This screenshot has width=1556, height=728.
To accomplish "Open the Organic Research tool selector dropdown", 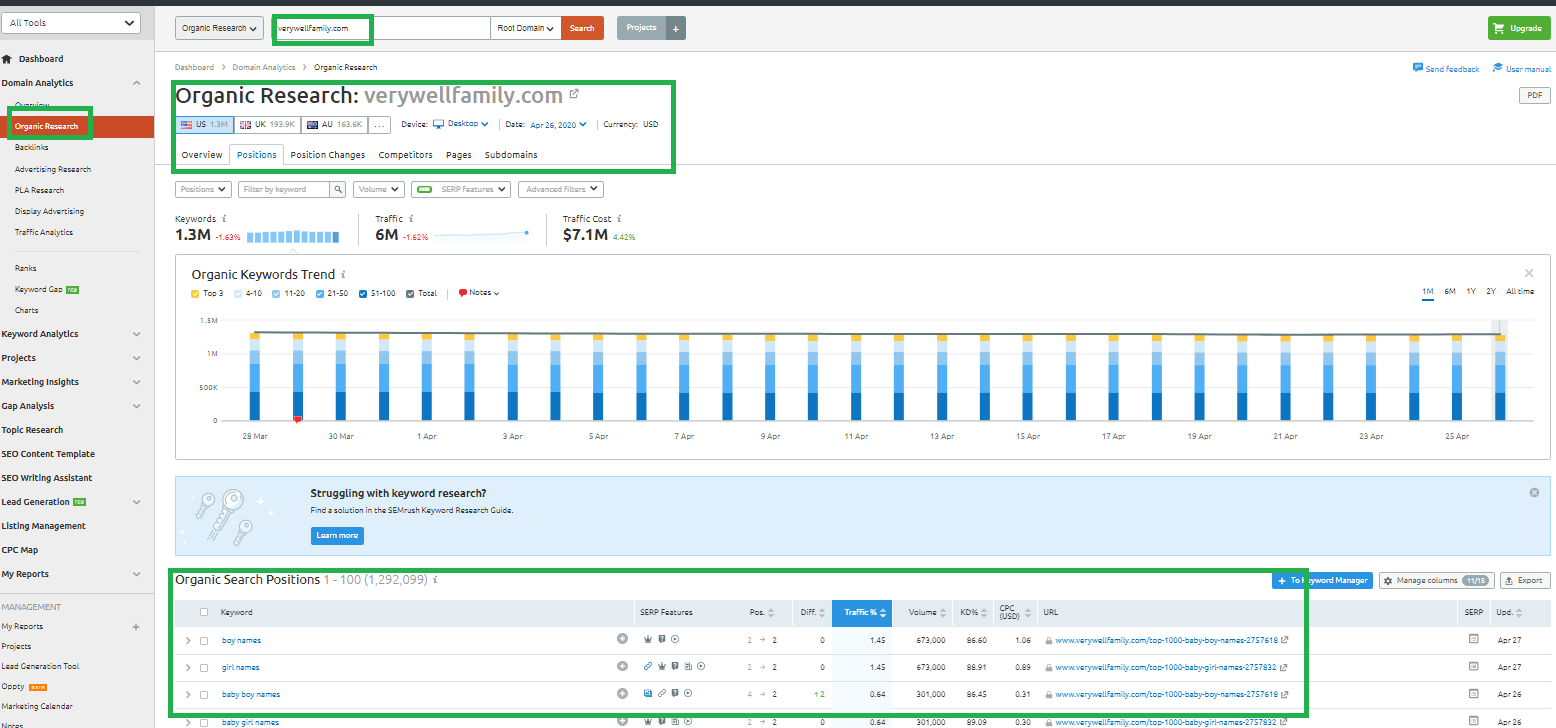I will point(220,28).
